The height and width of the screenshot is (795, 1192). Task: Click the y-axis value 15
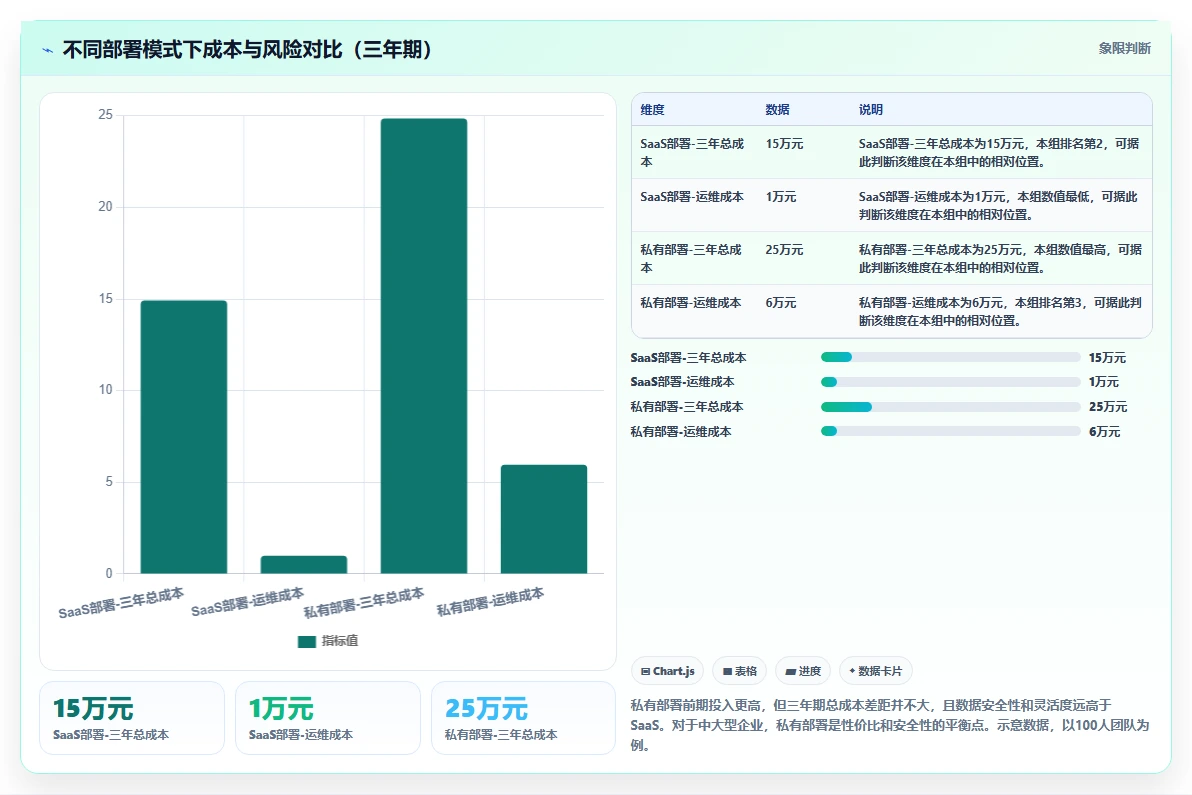[106, 299]
